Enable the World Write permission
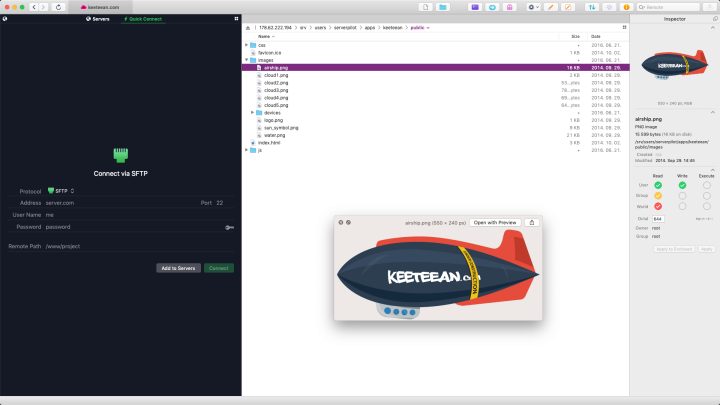 coord(682,207)
